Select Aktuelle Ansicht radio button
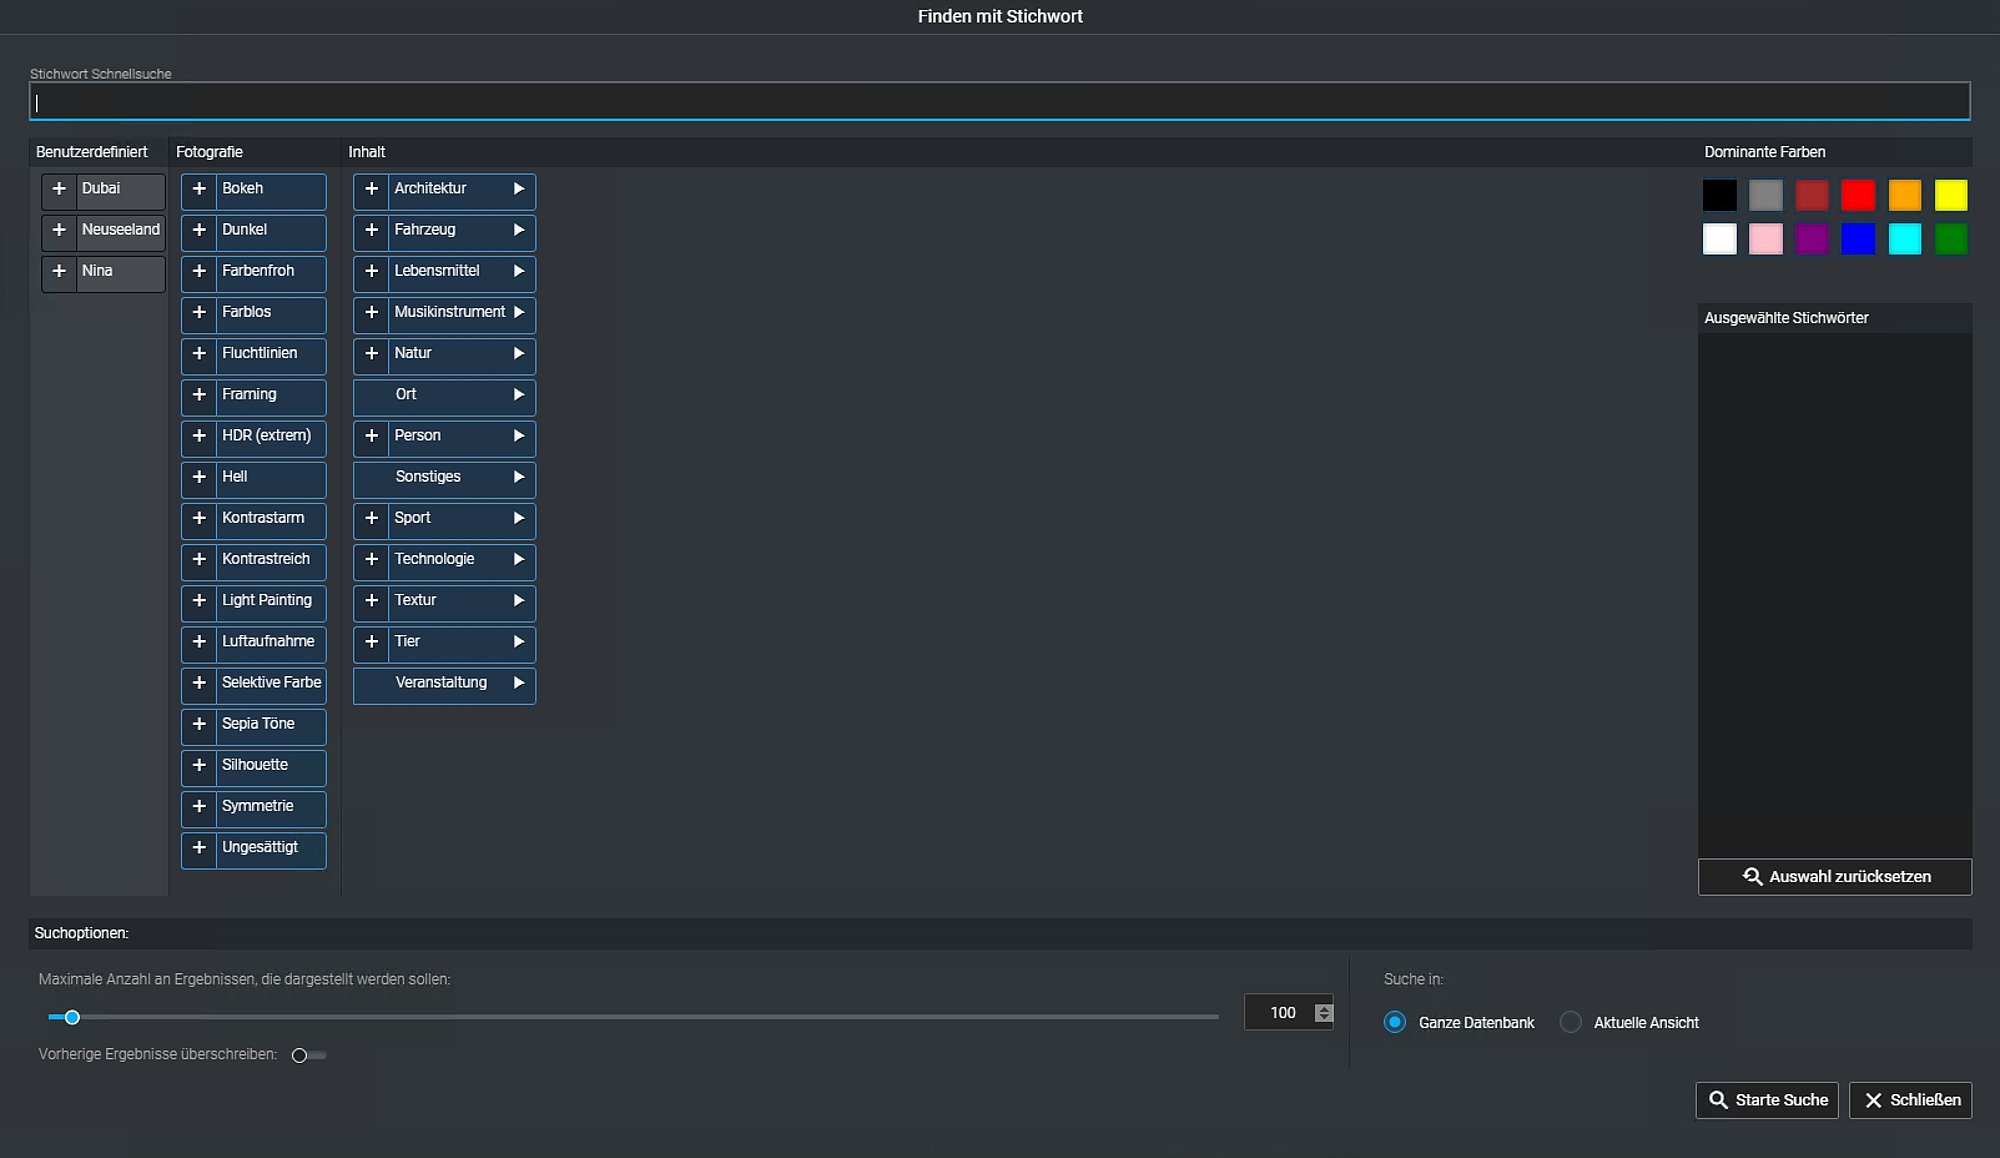This screenshot has height=1158, width=2000. click(x=1571, y=1022)
